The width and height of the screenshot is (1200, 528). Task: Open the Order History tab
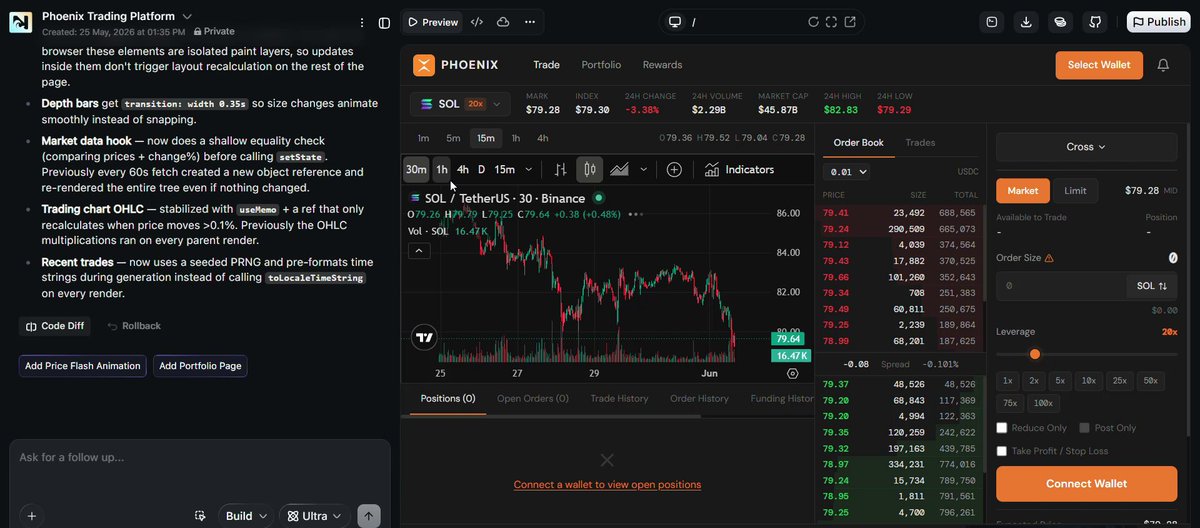pyautogui.click(x=699, y=398)
